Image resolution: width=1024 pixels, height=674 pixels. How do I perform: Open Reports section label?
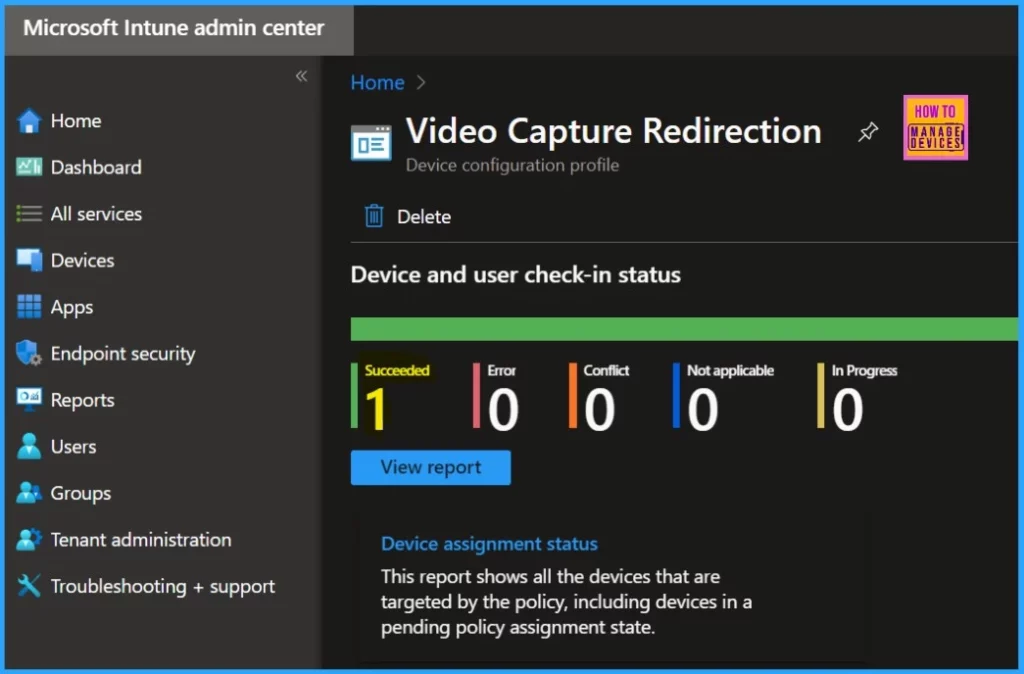click(x=82, y=400)
